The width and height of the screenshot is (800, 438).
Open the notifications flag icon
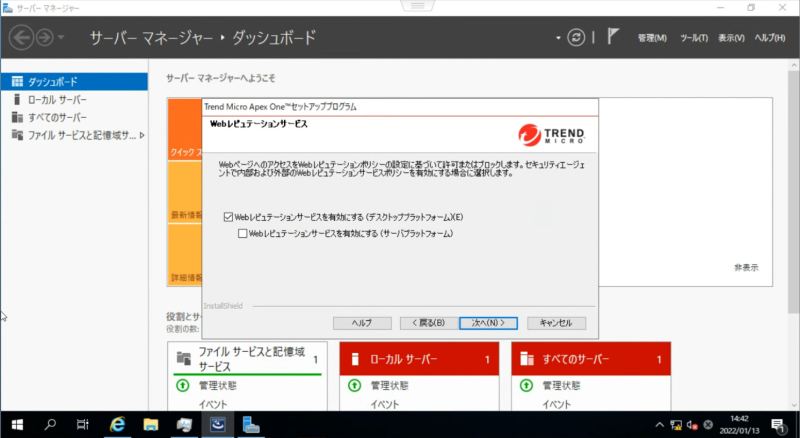tap(613, 36)
